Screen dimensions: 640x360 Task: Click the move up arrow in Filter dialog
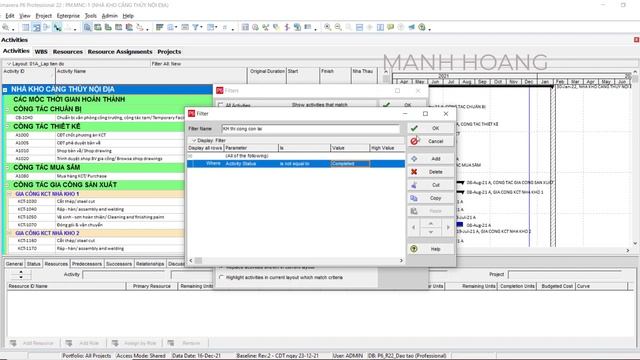[x=431, y=223]
